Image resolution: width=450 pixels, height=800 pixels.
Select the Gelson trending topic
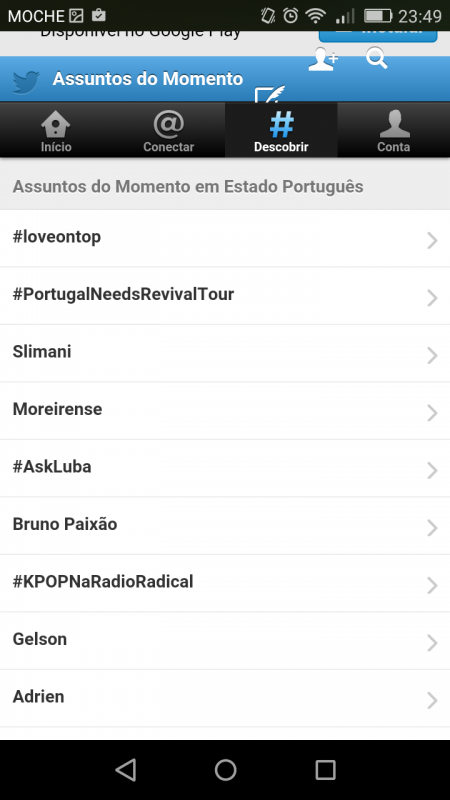coord(225,640)
